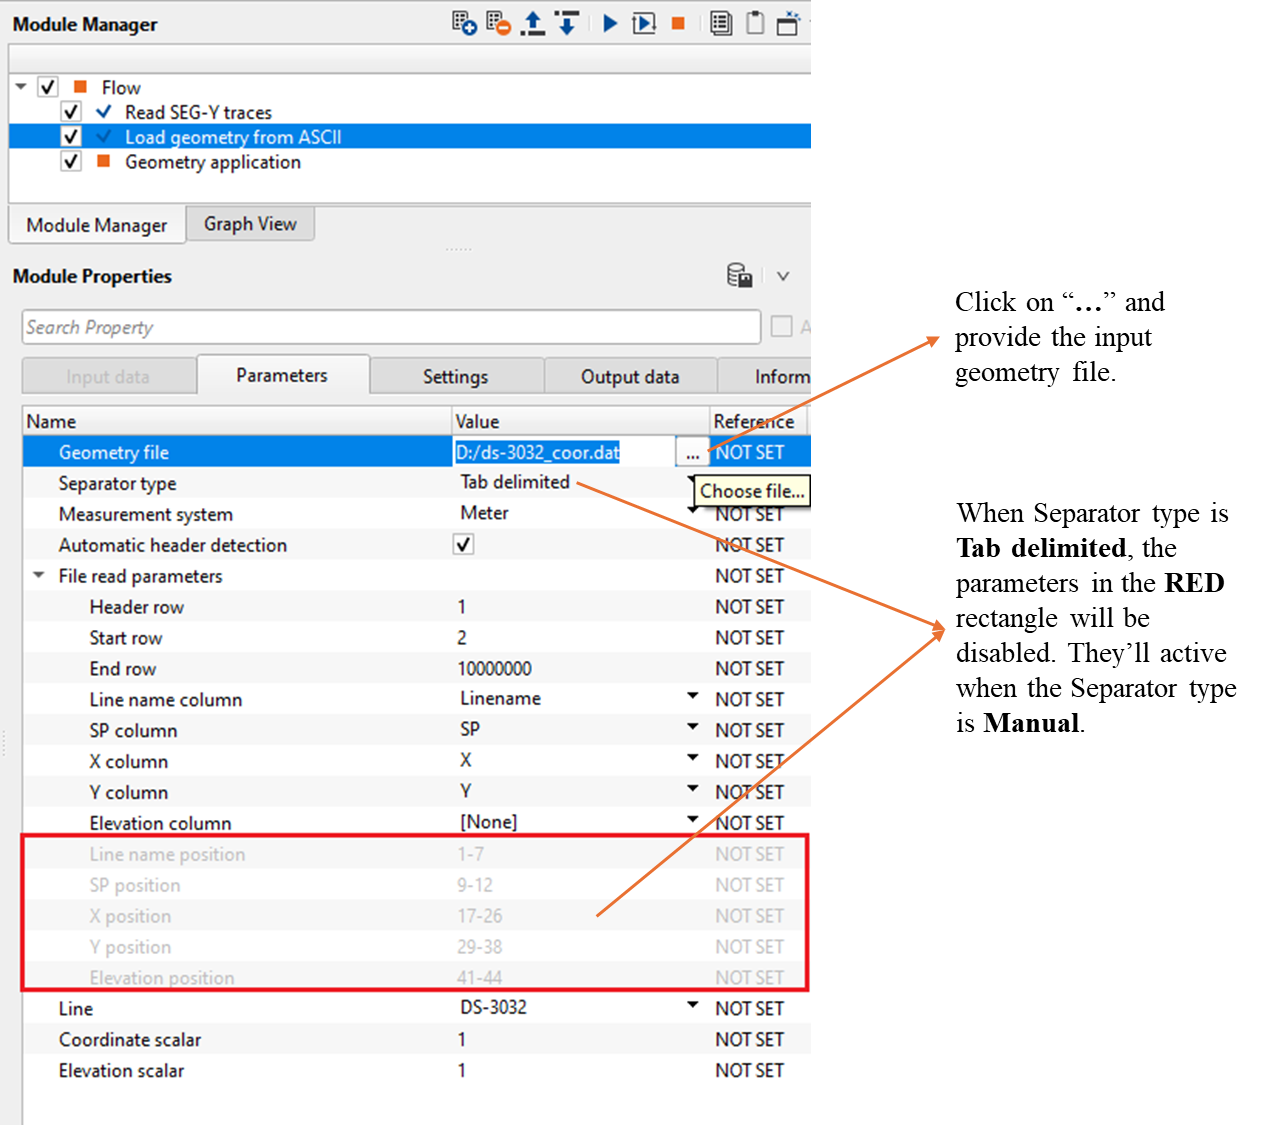Switch to the Graph View tab
The height and width of the screenshot is (1125, 1264).
tap(250, 224)
